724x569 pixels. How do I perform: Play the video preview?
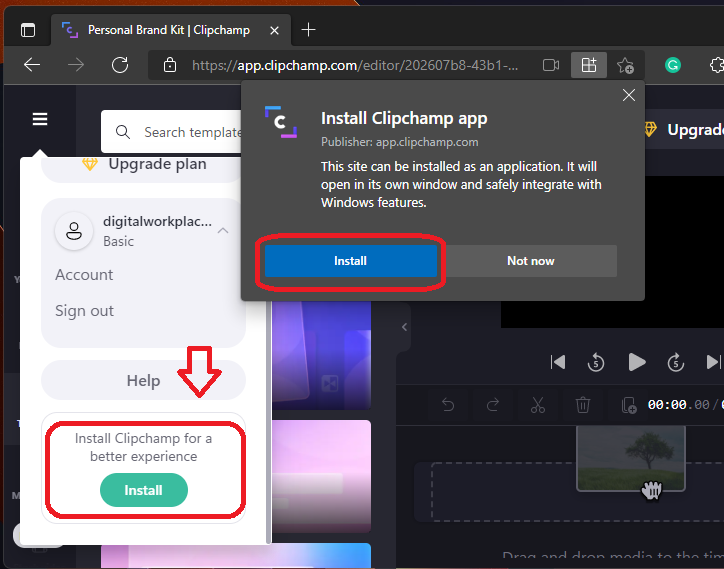637,362
